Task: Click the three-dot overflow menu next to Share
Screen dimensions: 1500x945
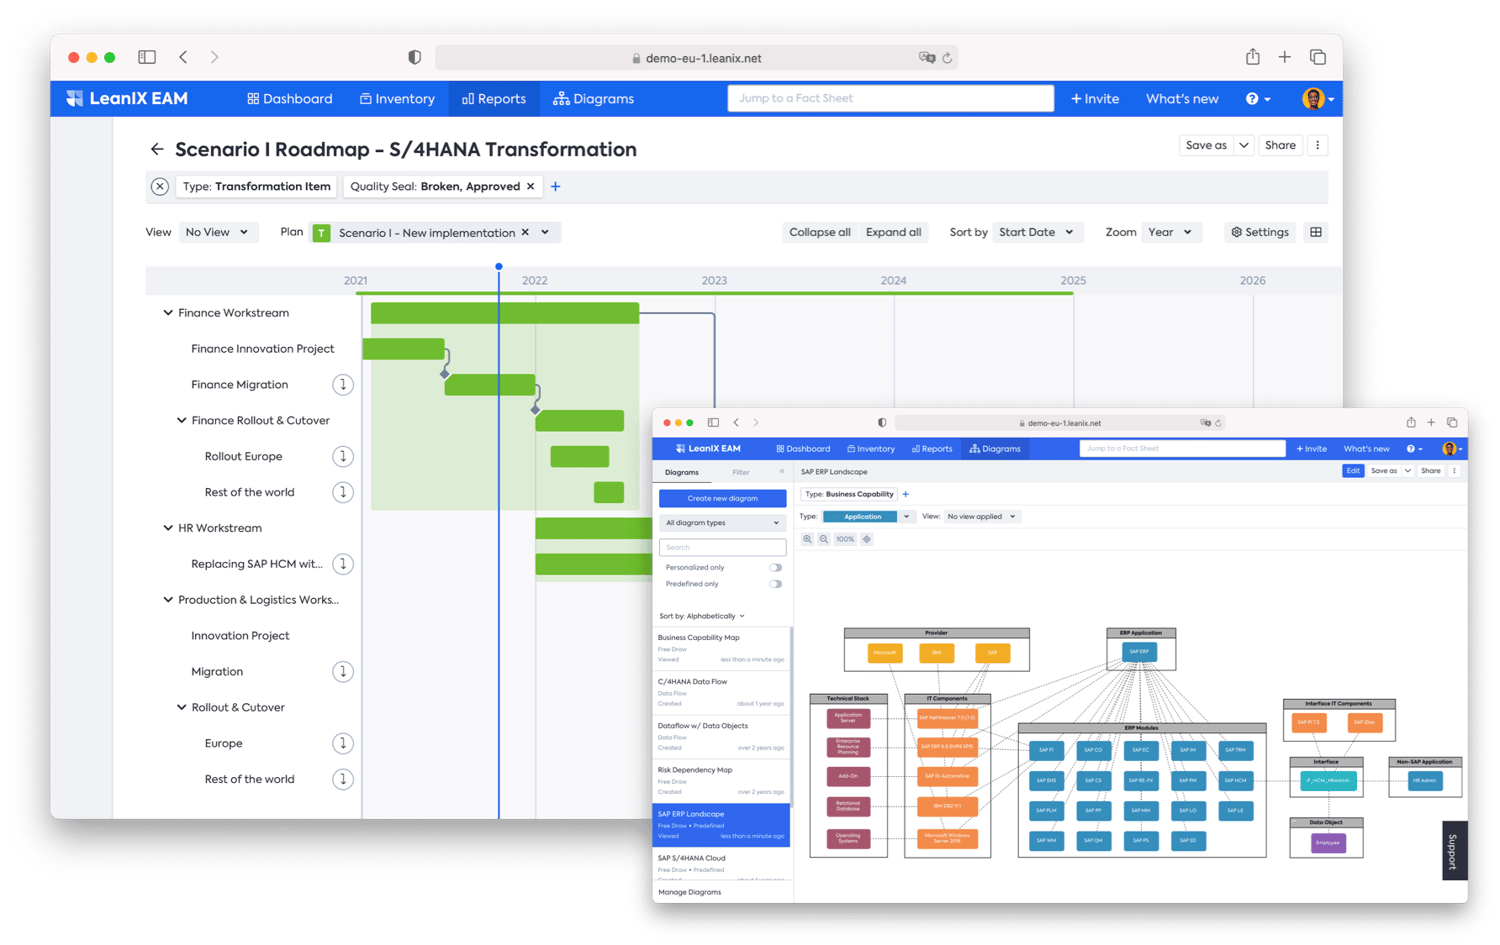Action: tap(1317, 145)
